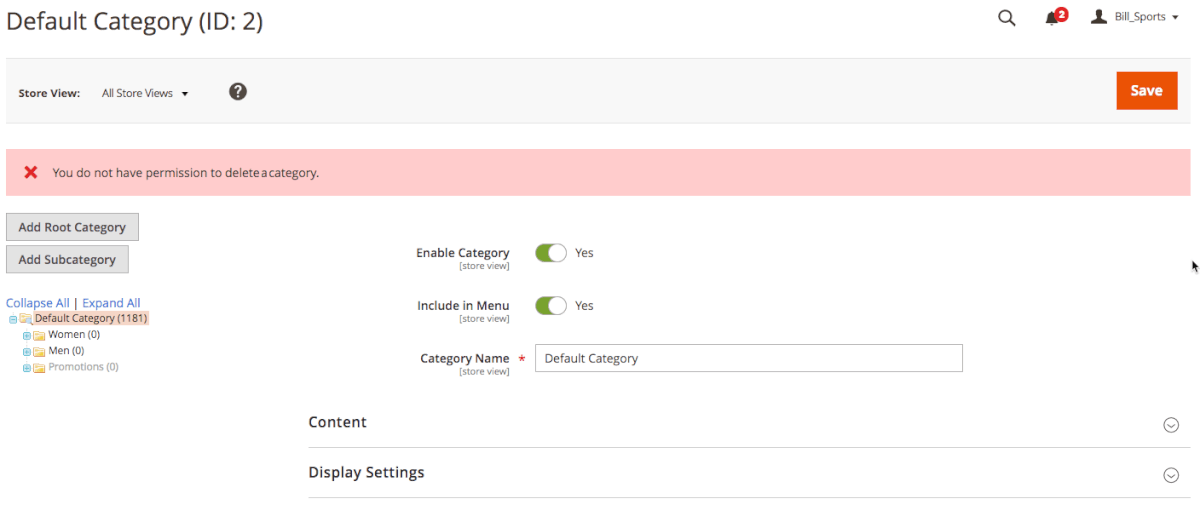
Task: Click the Men category folder icon
Action: pyautogui.click(x=40, y=351)
